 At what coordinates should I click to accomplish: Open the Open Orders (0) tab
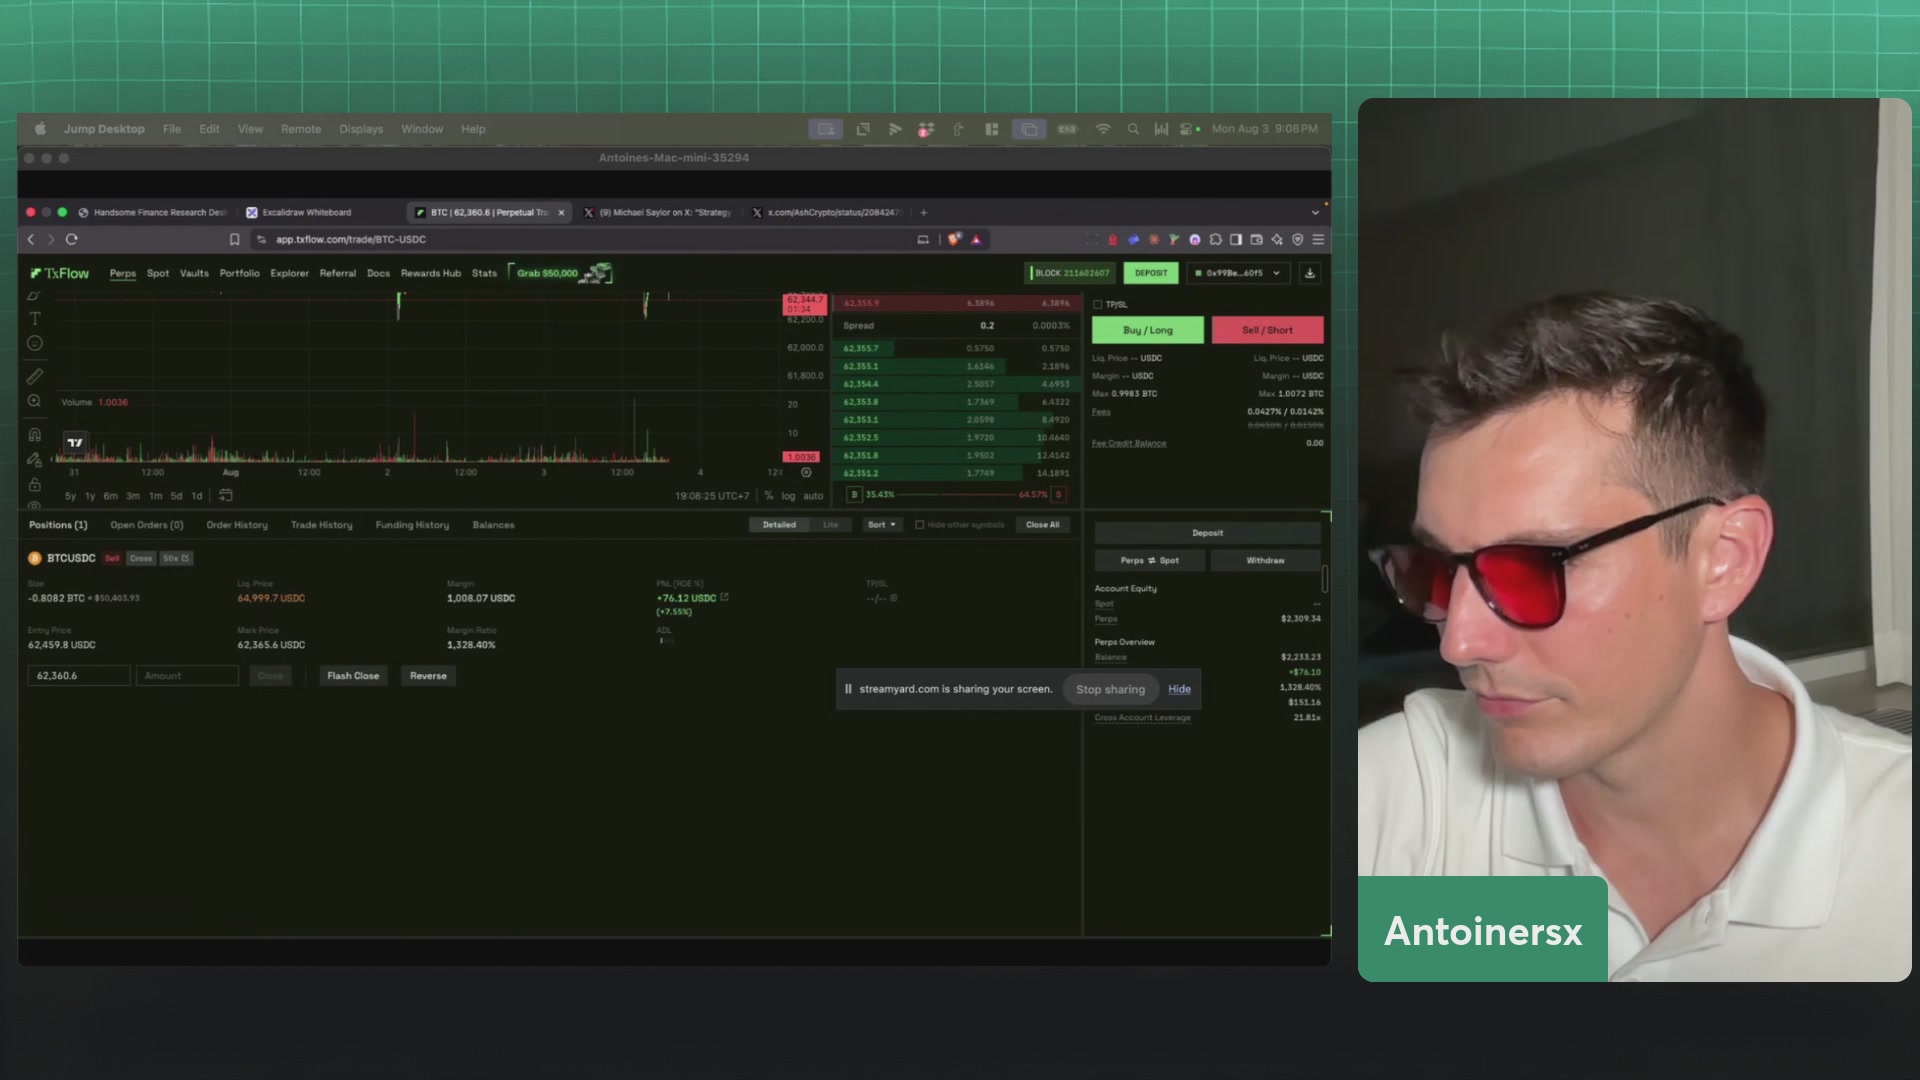tap(147, 525)
